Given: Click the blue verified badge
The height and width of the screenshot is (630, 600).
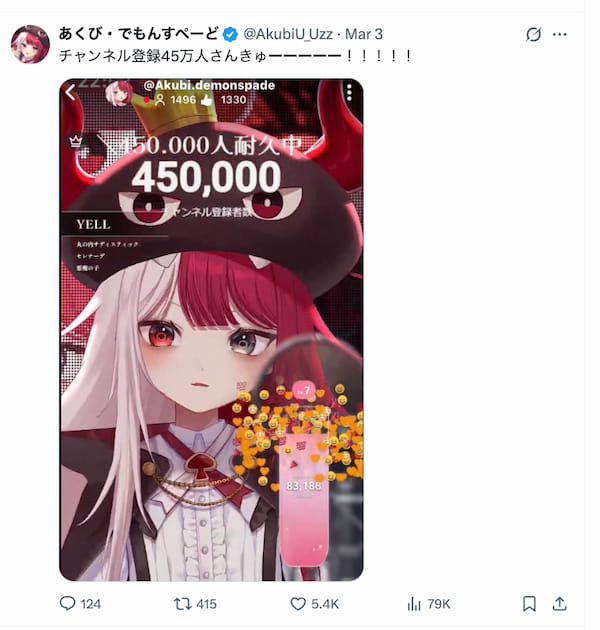Looking at the screenshot, I should coord(230,35).
